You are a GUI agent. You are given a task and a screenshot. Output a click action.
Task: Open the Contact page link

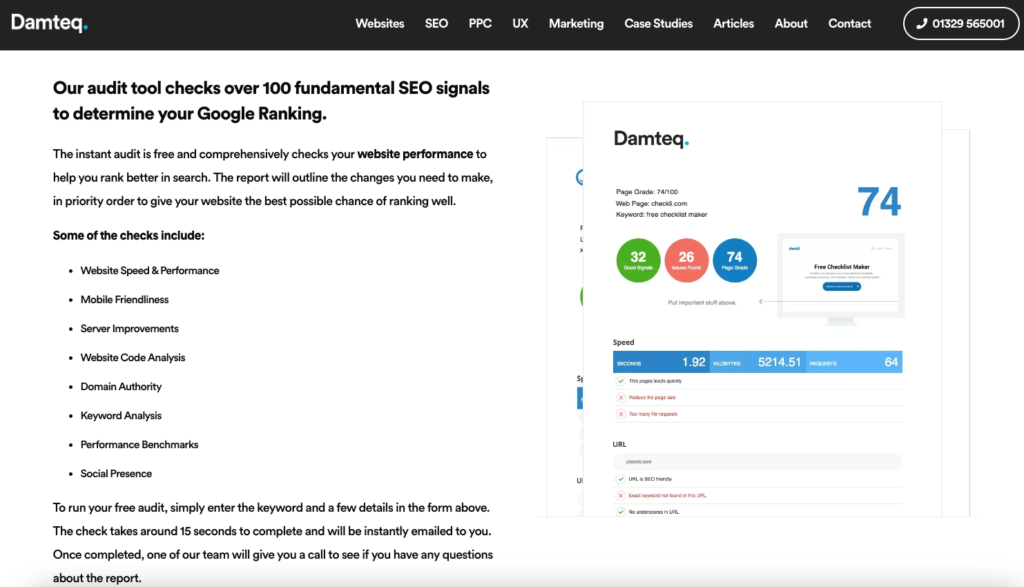coord(849,24)
